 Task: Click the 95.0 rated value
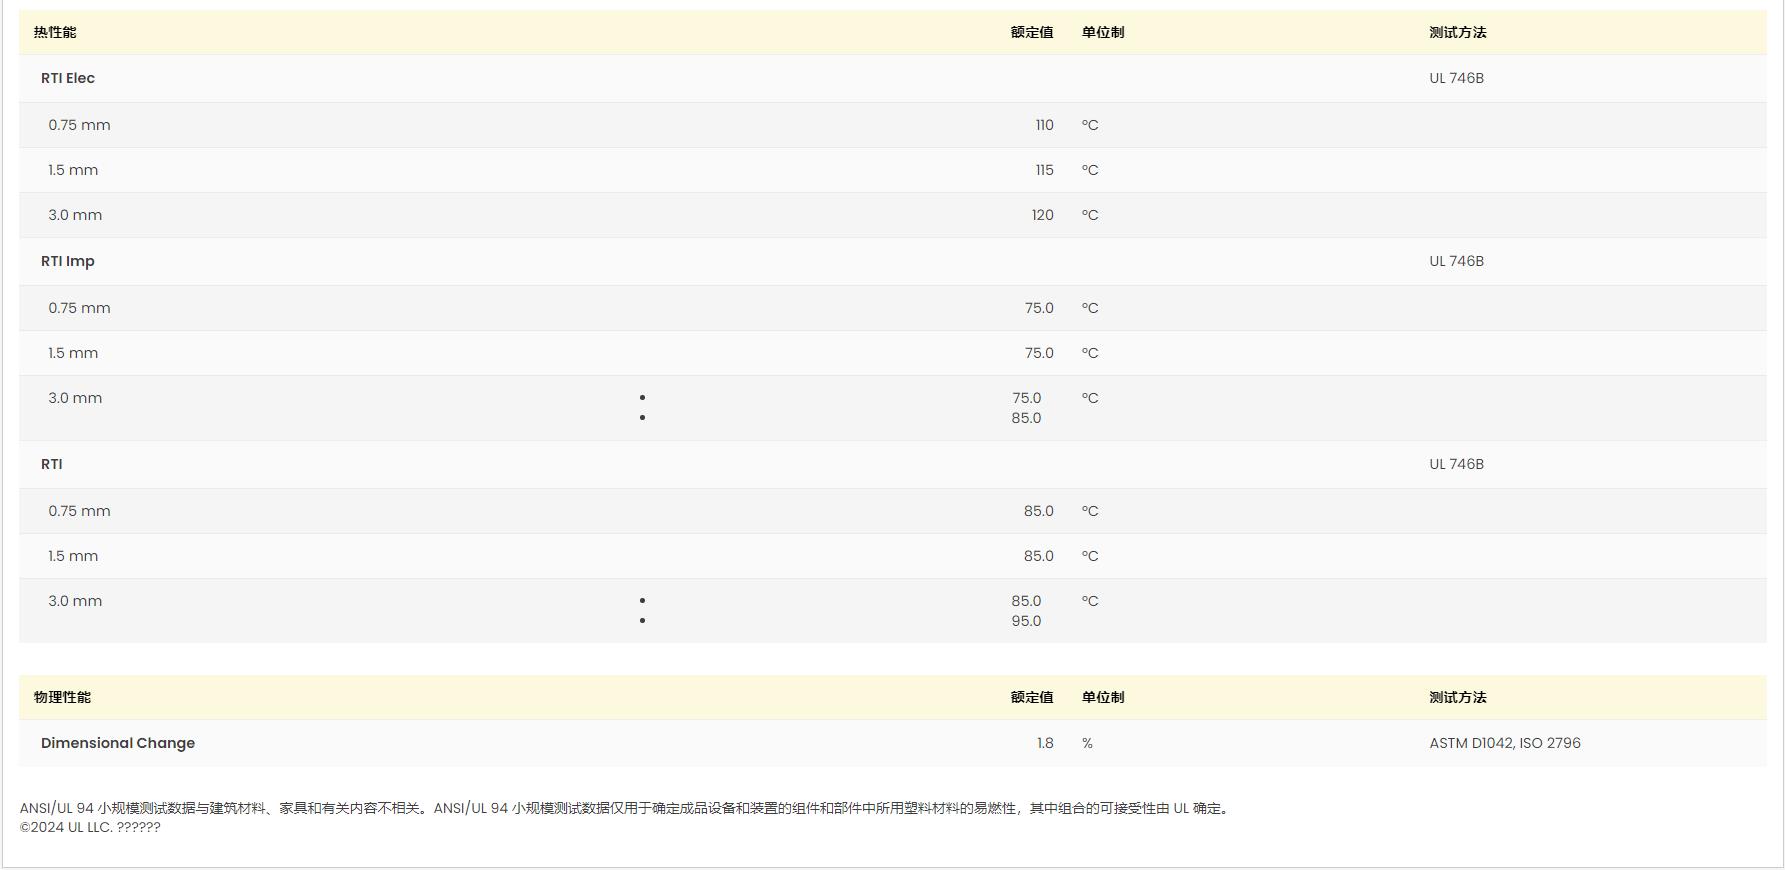pyautogui.click(x=1026, y=621)
